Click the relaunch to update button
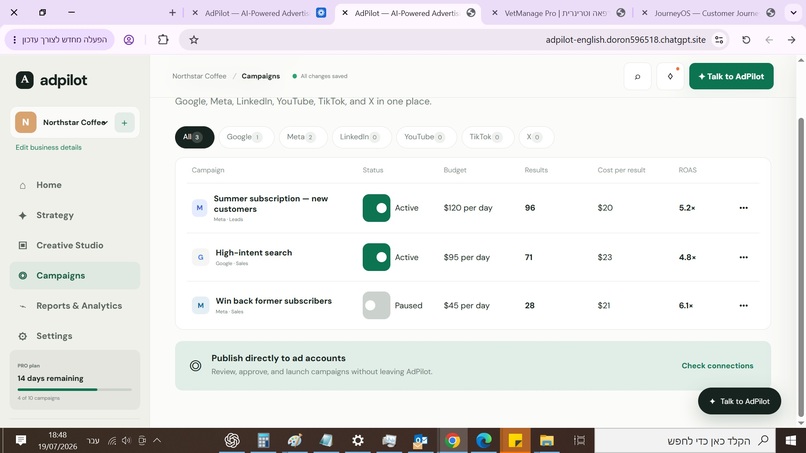 click(60, 40)
